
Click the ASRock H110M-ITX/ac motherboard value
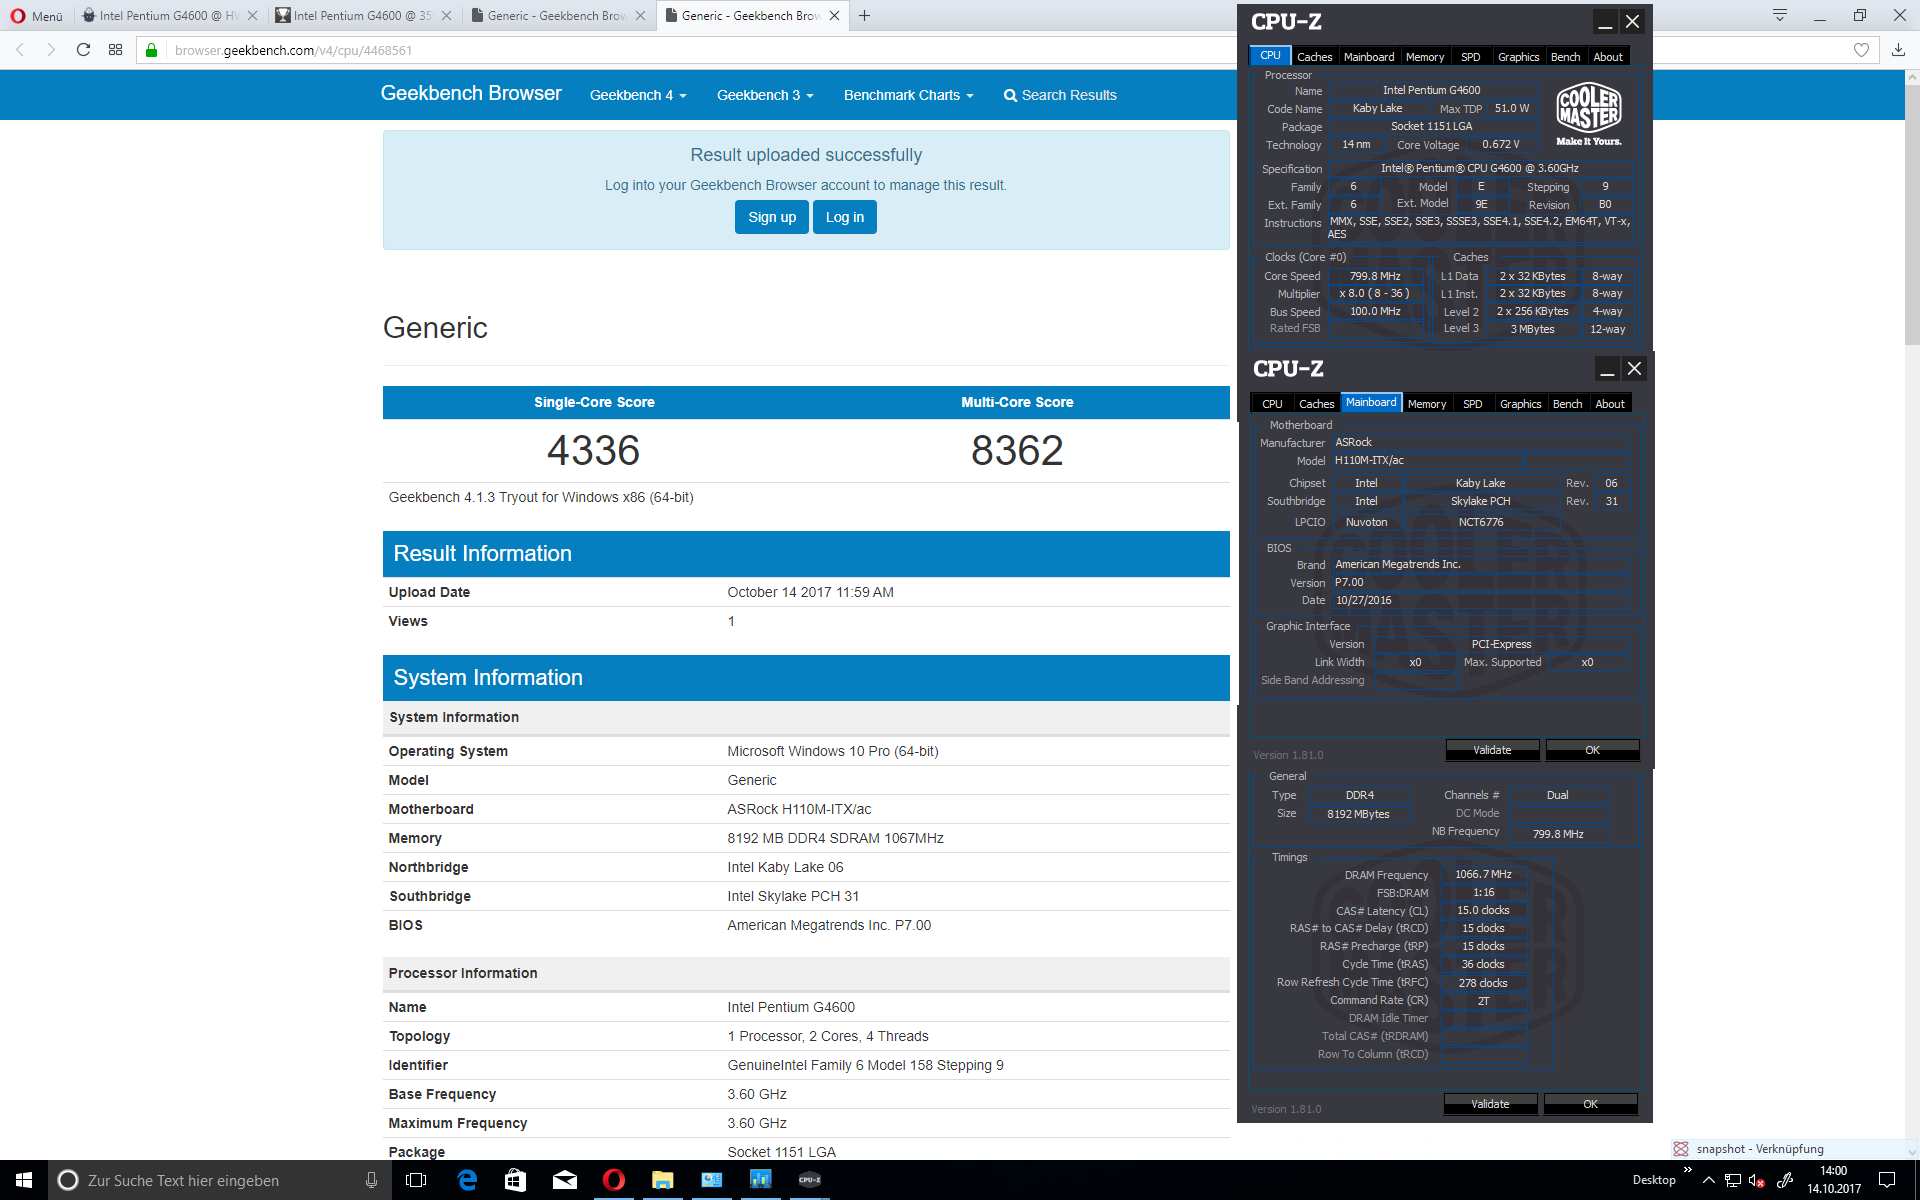pos(799,809)
